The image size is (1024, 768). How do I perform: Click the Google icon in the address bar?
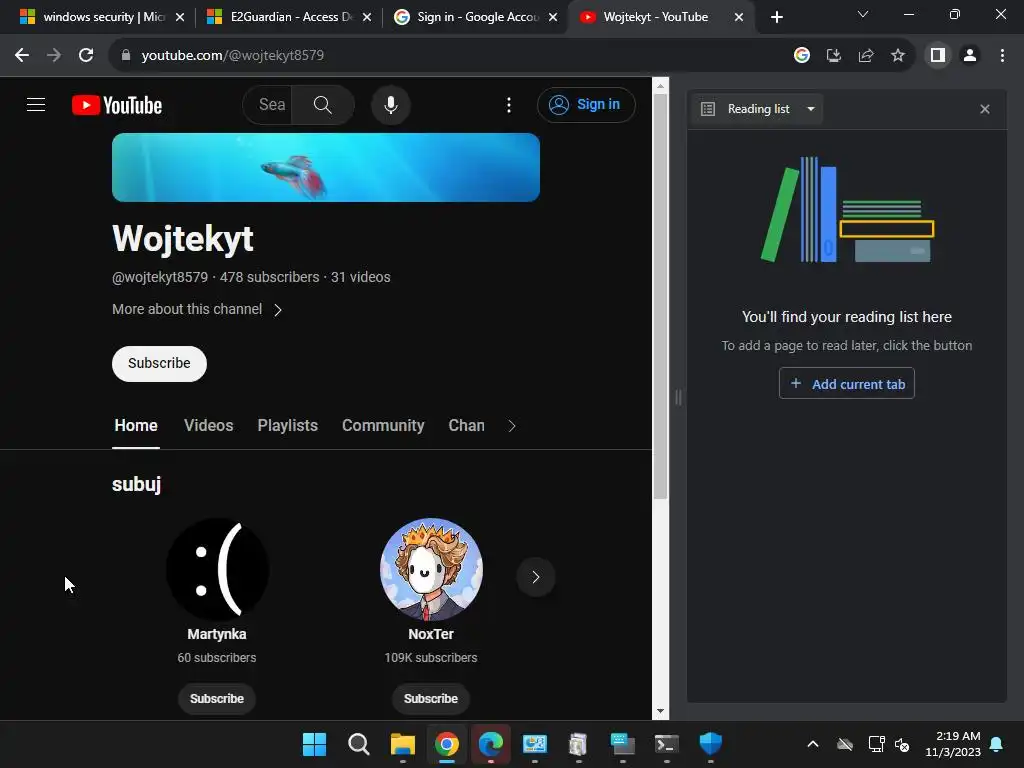coord(802,55)
